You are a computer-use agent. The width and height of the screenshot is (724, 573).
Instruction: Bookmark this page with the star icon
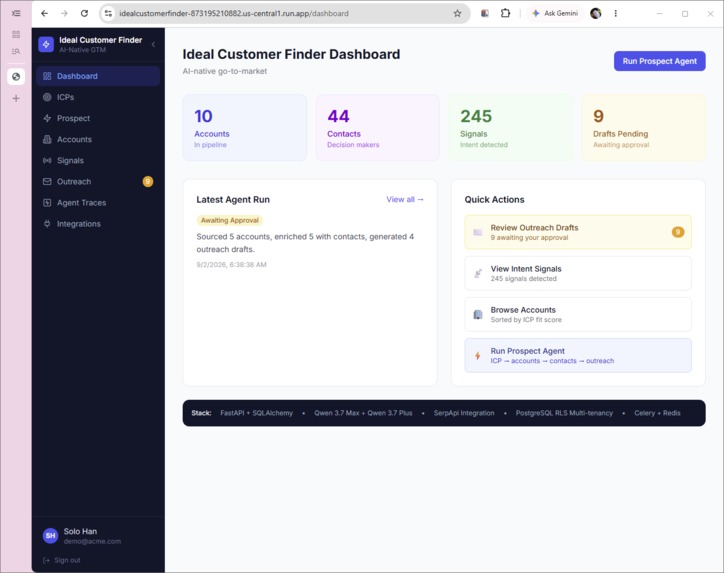[x=458, y=13]
